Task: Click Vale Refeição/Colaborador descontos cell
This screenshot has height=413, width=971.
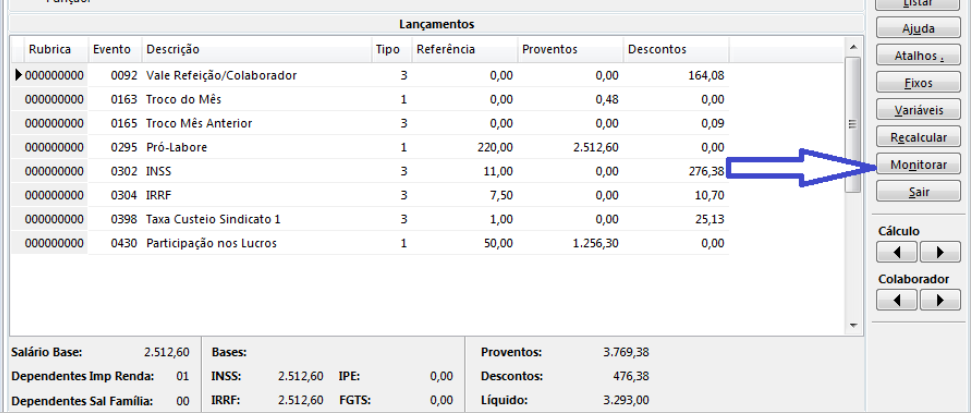Action: click(x=675, y=75)
